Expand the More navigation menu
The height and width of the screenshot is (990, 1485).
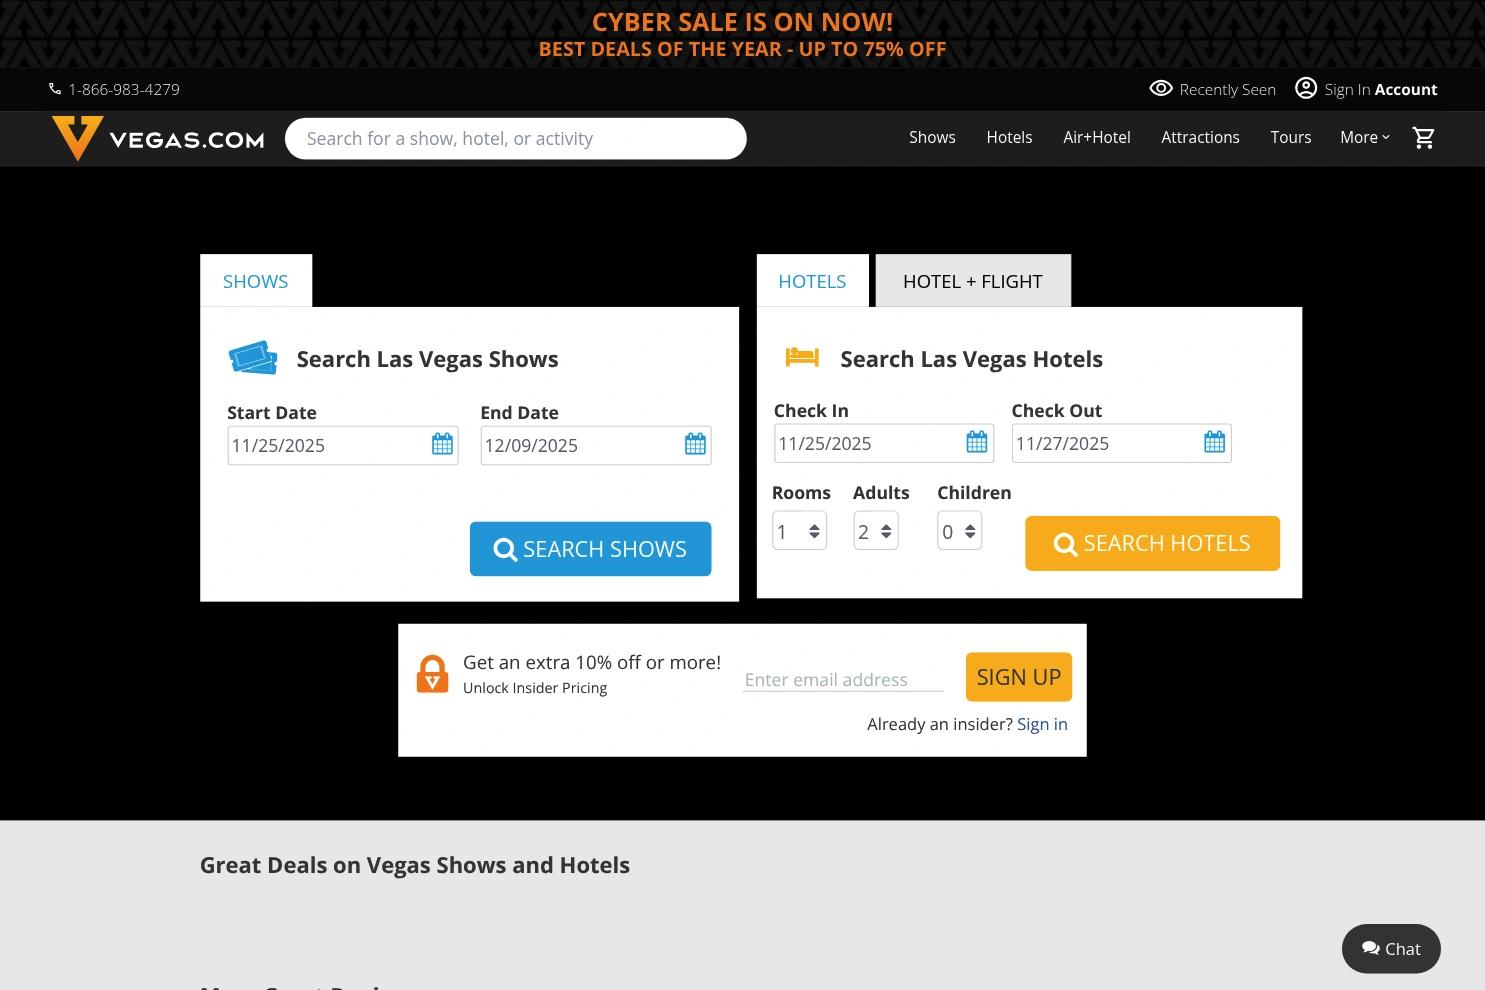pos(1365,138)
